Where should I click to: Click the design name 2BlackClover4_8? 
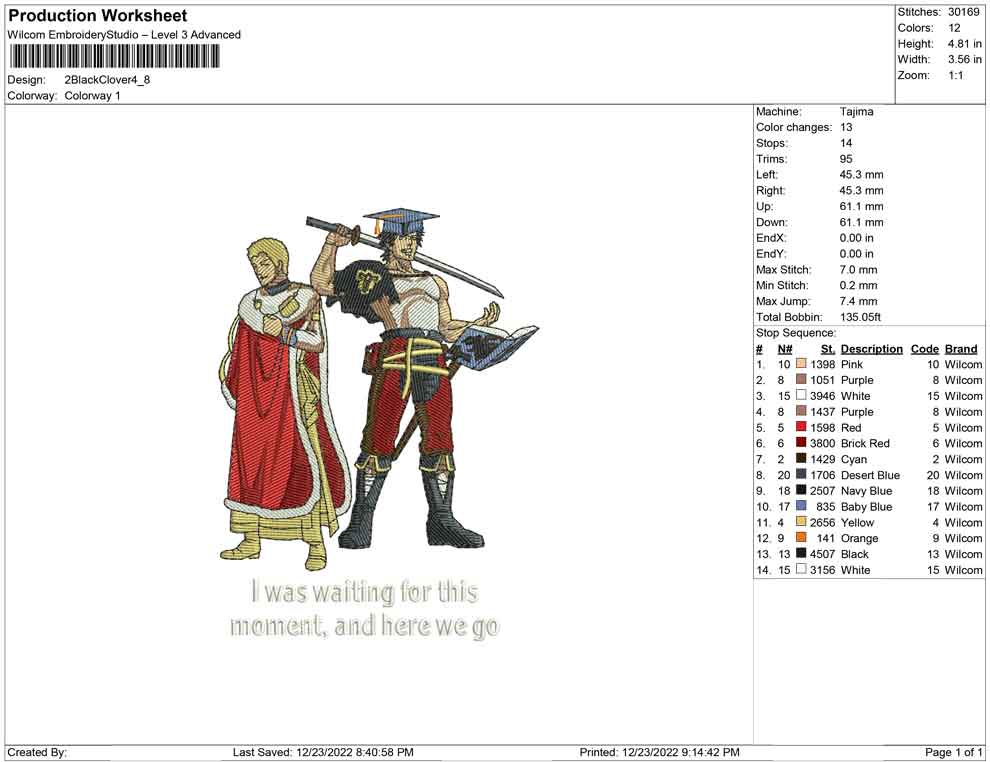point(107,80)
